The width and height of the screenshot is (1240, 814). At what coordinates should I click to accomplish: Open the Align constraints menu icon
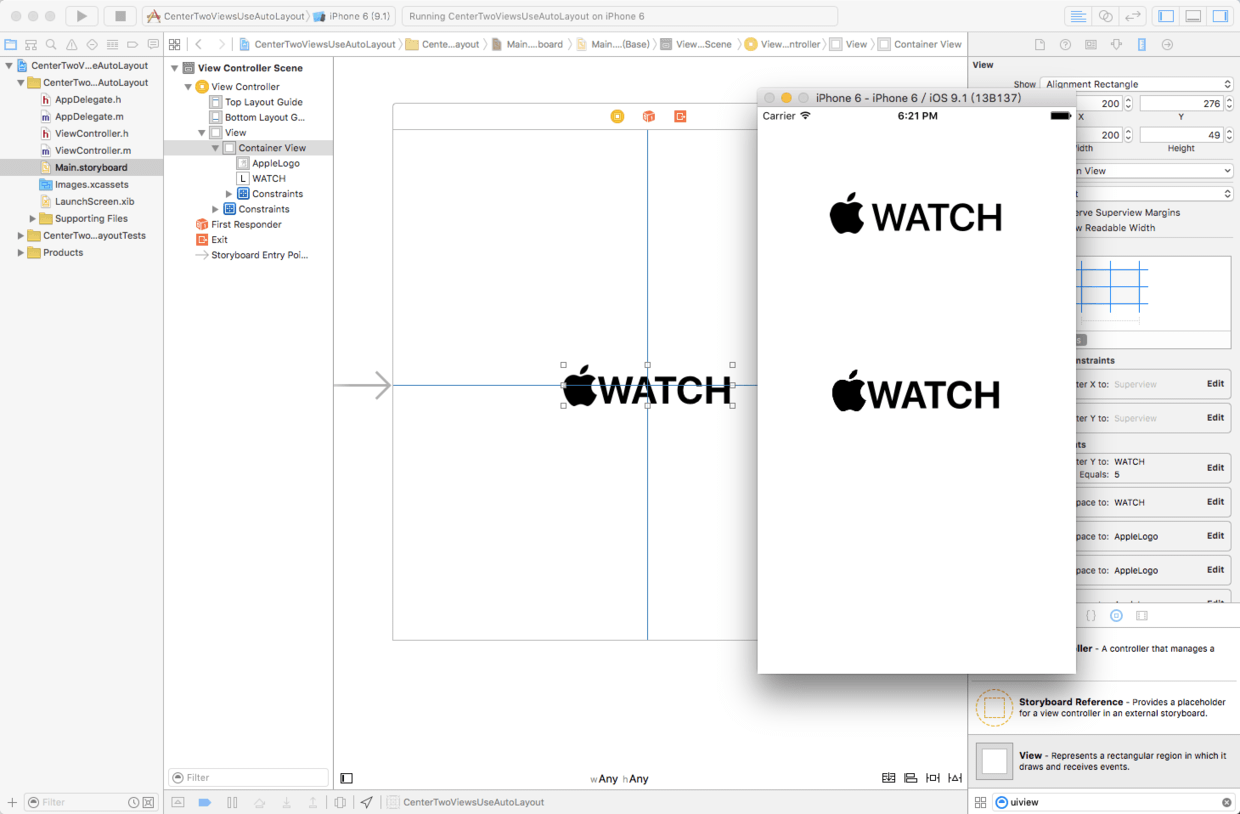pyautogui.click(x=910, y=778)
